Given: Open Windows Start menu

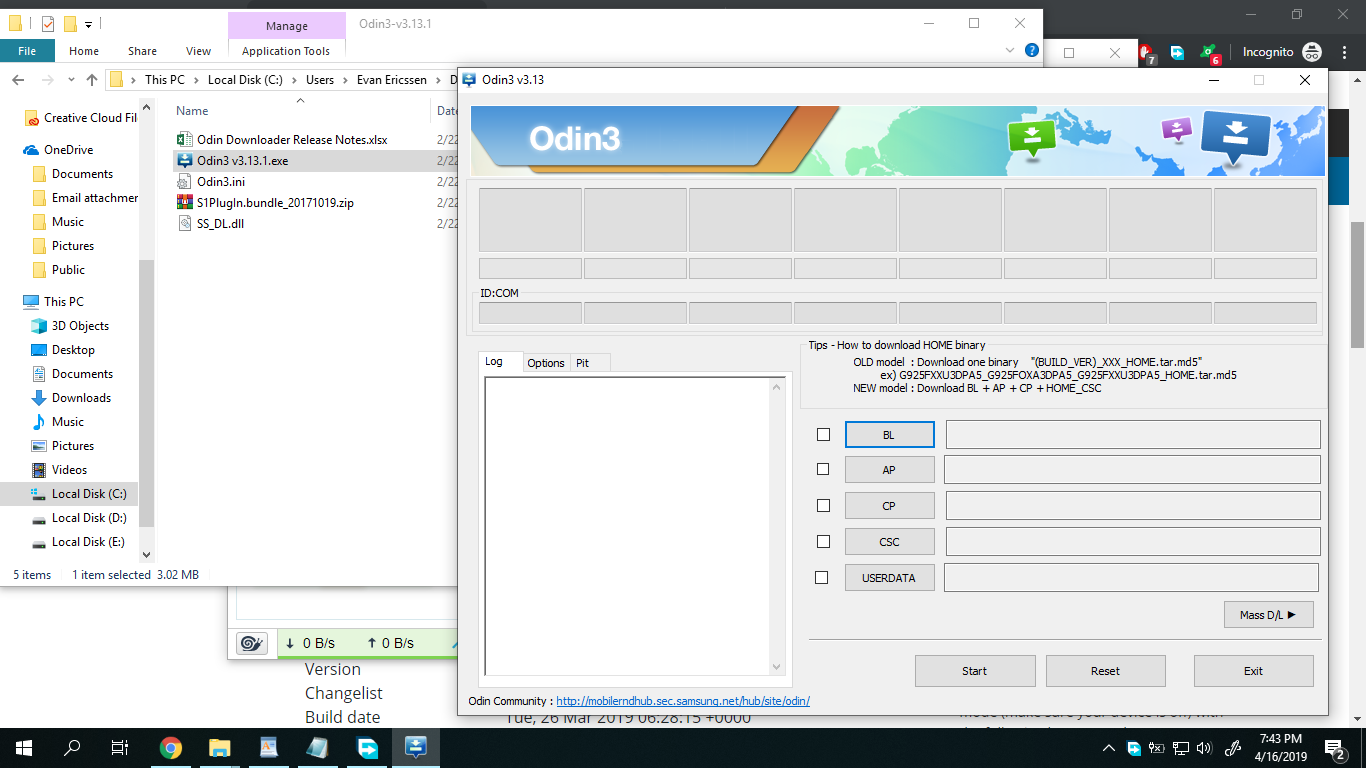Looking at the screenshot, I should (x=24, y=748).
